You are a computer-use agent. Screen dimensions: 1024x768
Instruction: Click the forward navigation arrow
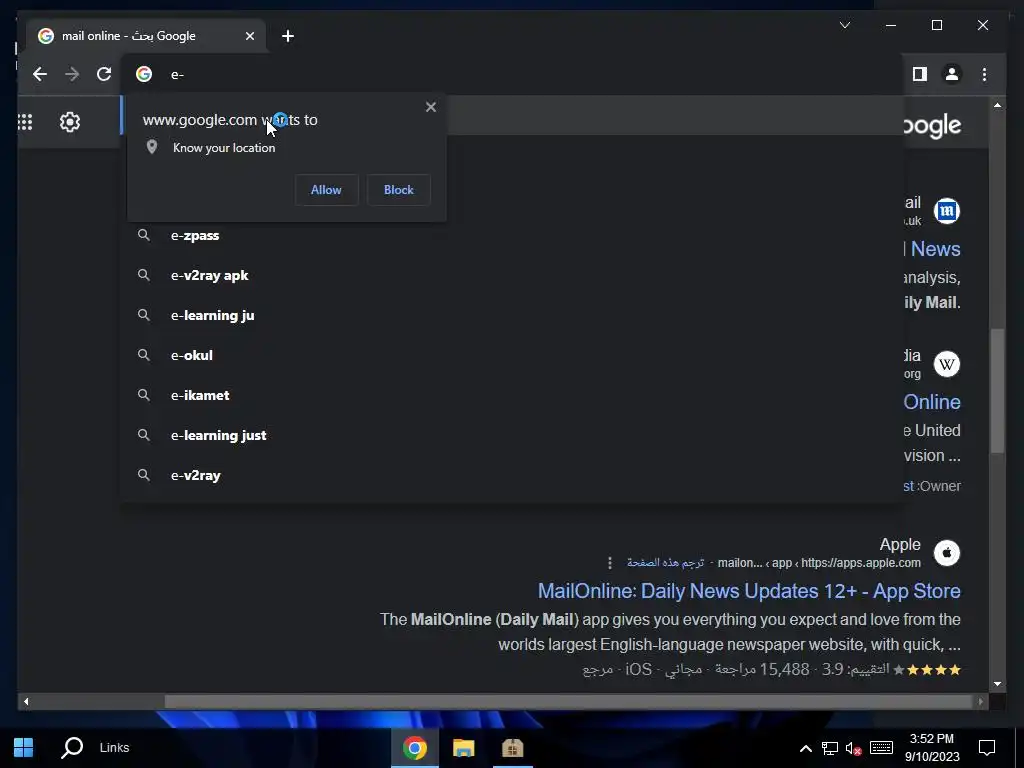point(72,74)
